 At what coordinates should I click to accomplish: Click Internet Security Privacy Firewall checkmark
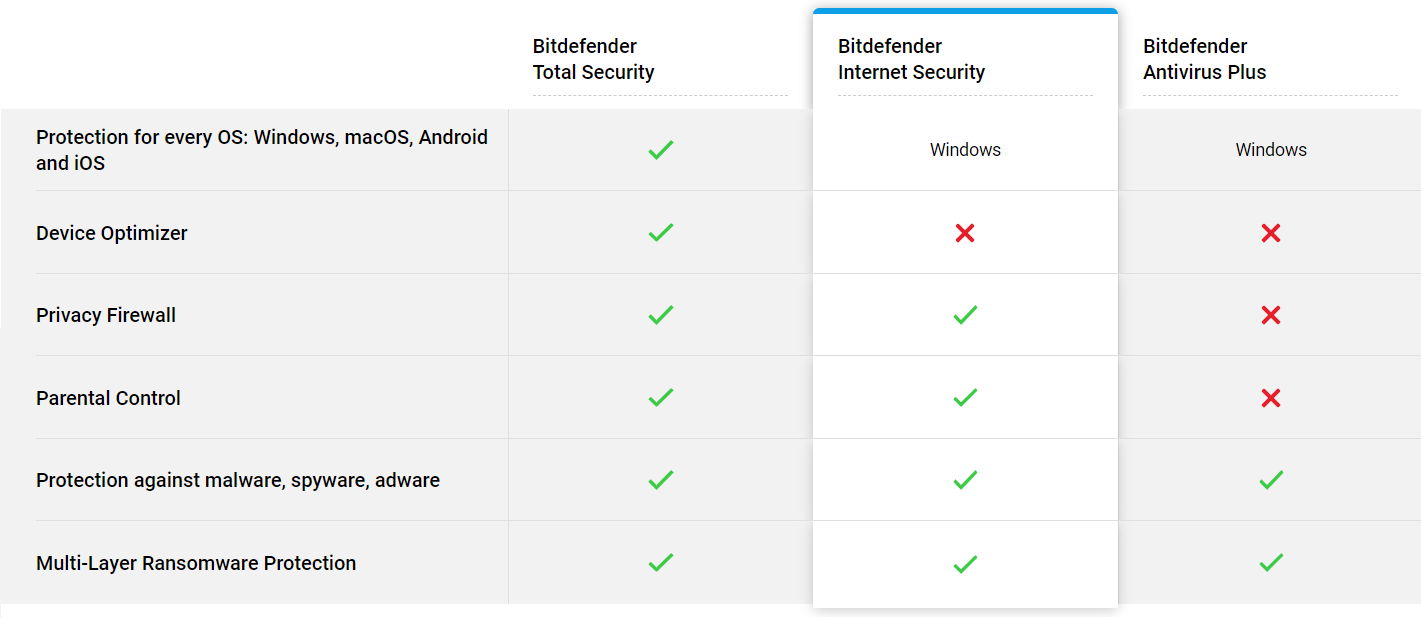[x=965, y=315]
